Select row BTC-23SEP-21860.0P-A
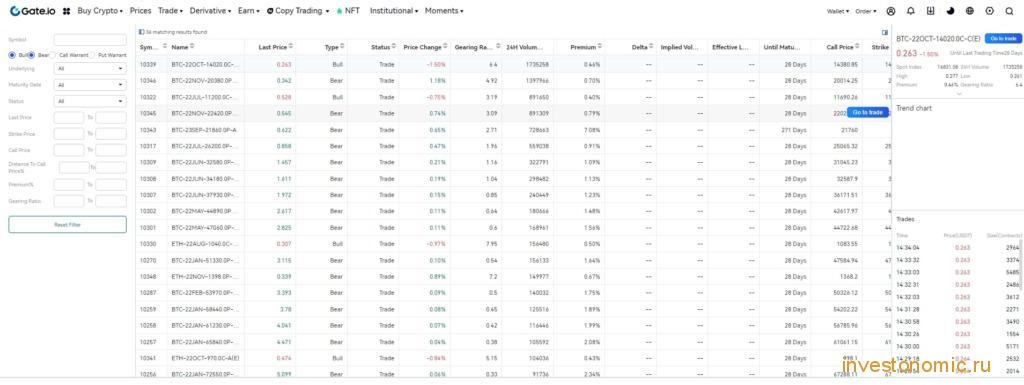This screenshot has width=1024, height=385. [513, 130]
